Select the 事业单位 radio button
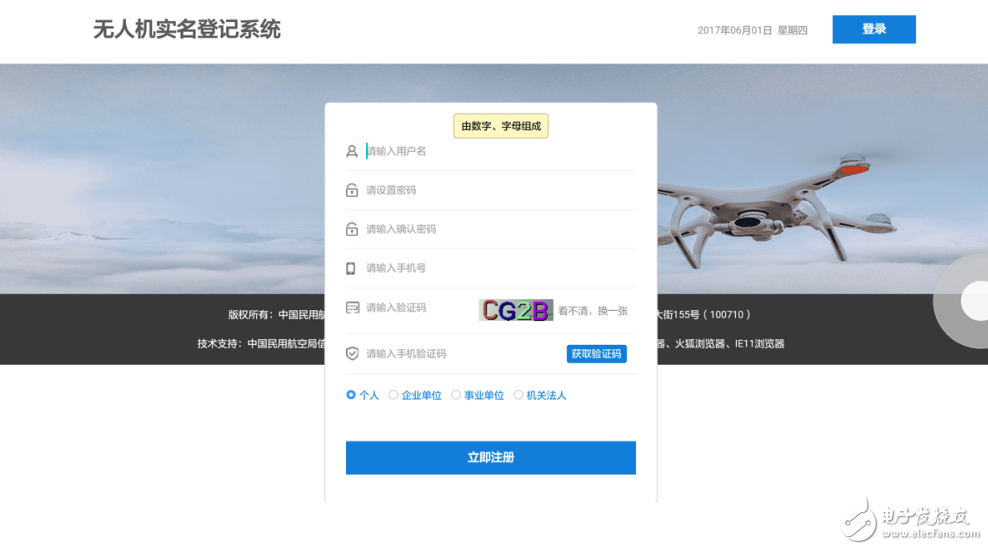Screen dimensions: 988x550 pyautogui.click(x=456, y=395)
